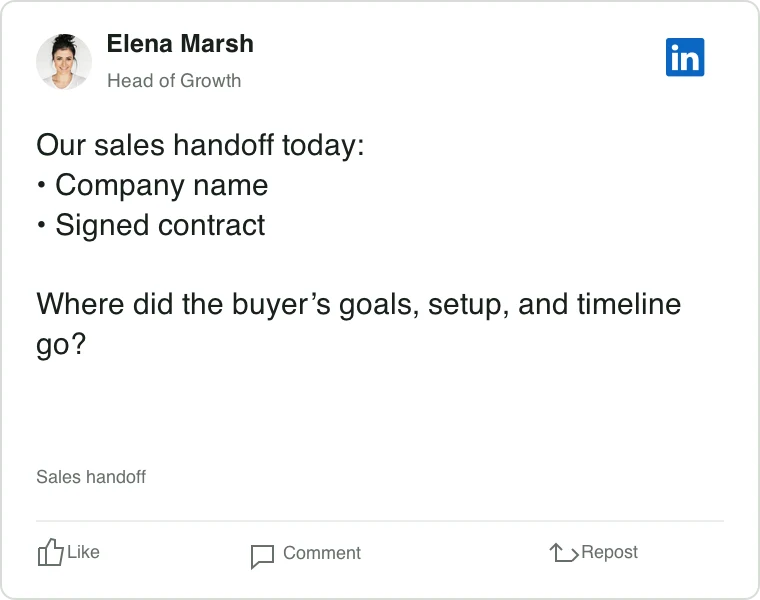The height and width of the screenshot is (600, 760).
Task: Select the Like label text
Action: coord(83,552)
